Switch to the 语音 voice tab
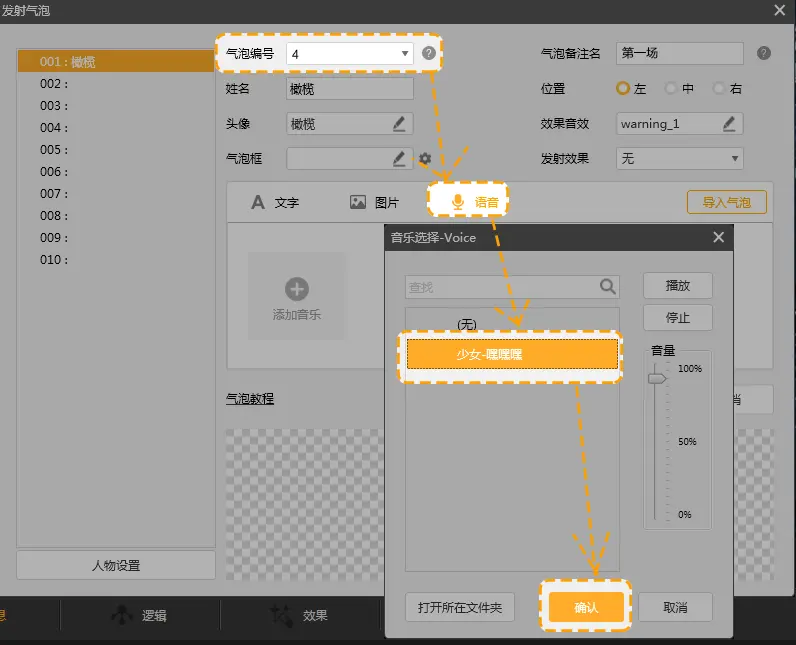Viewport: 796px width, 645px height. pos(474,202)
